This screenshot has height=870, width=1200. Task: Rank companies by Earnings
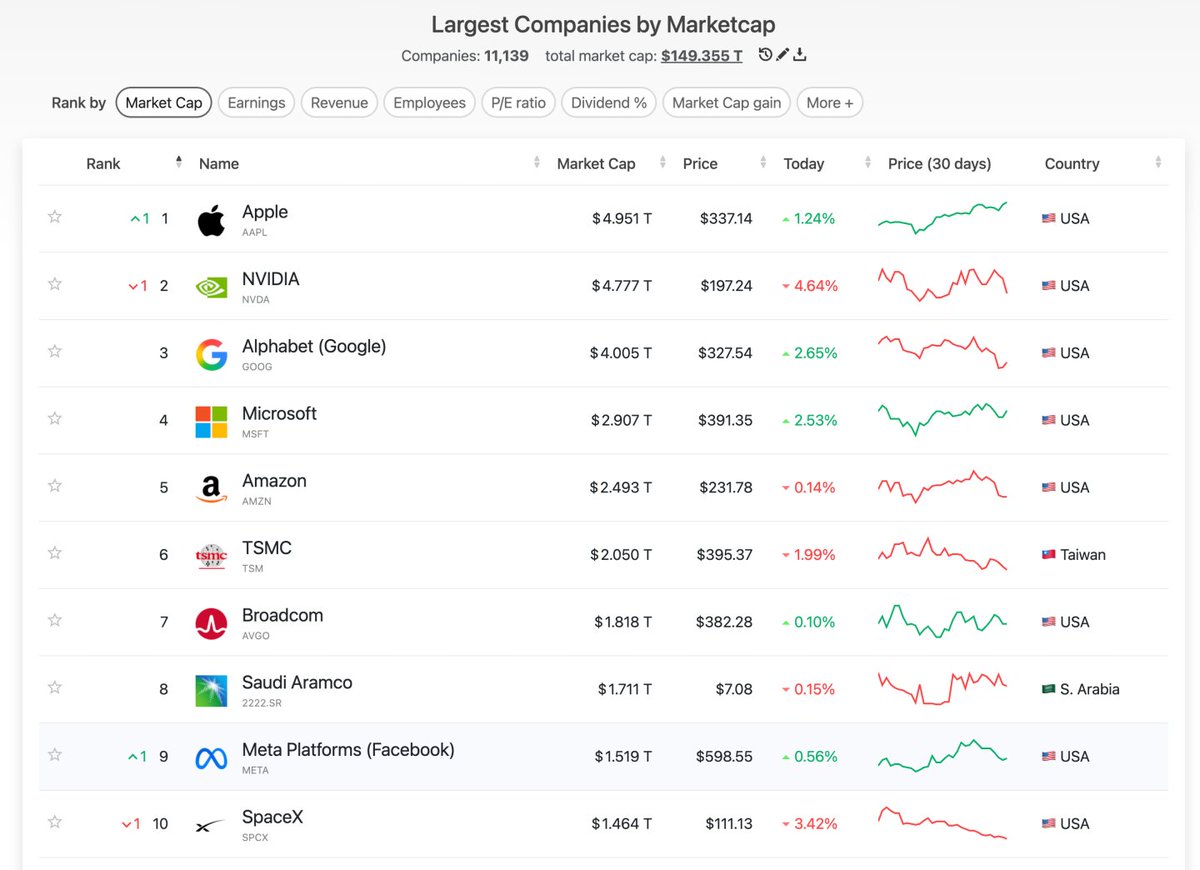[256, 103]
